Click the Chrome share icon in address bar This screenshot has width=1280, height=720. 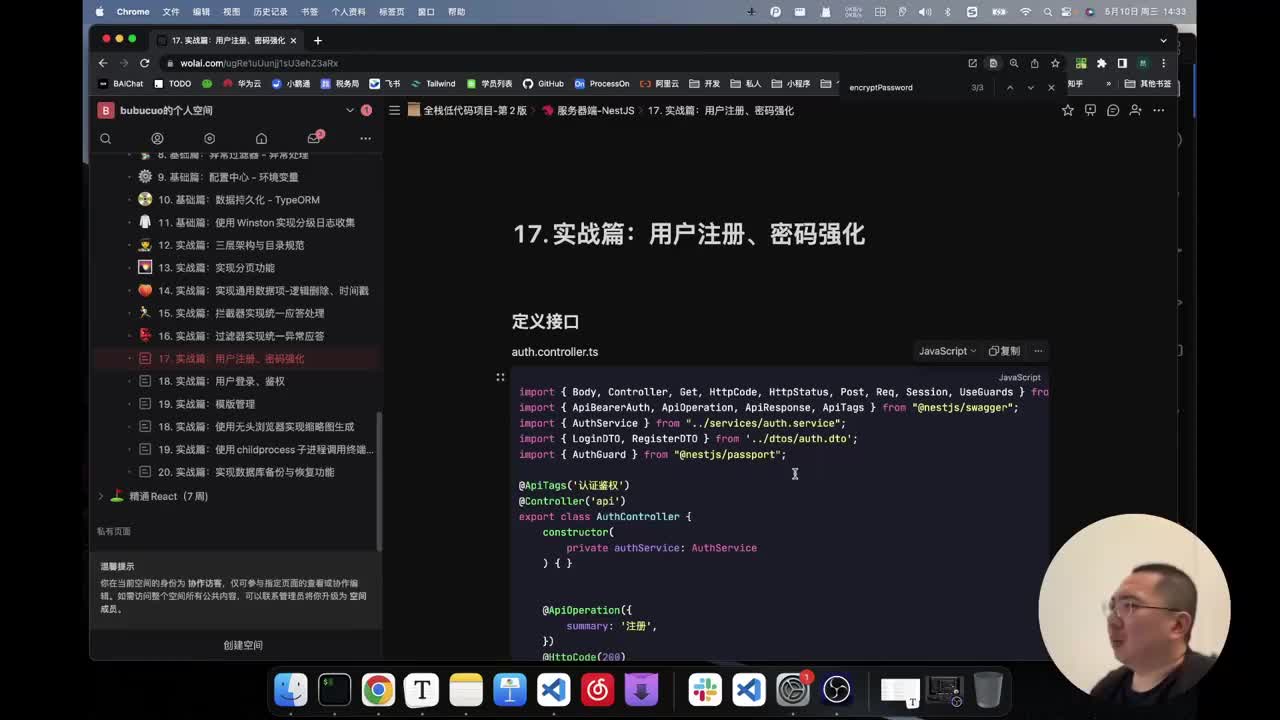(1034, 63)
